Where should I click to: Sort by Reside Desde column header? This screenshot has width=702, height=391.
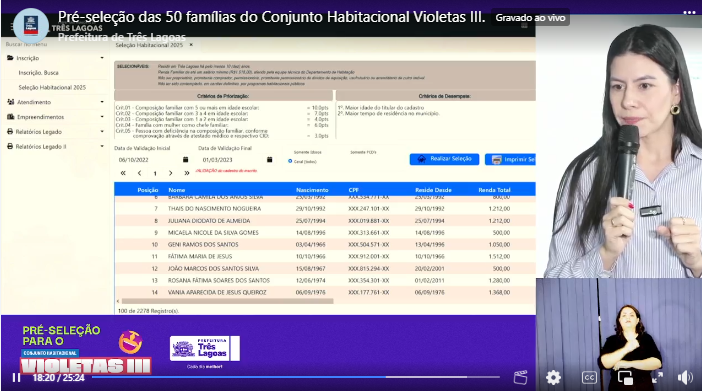click(433, 190)
